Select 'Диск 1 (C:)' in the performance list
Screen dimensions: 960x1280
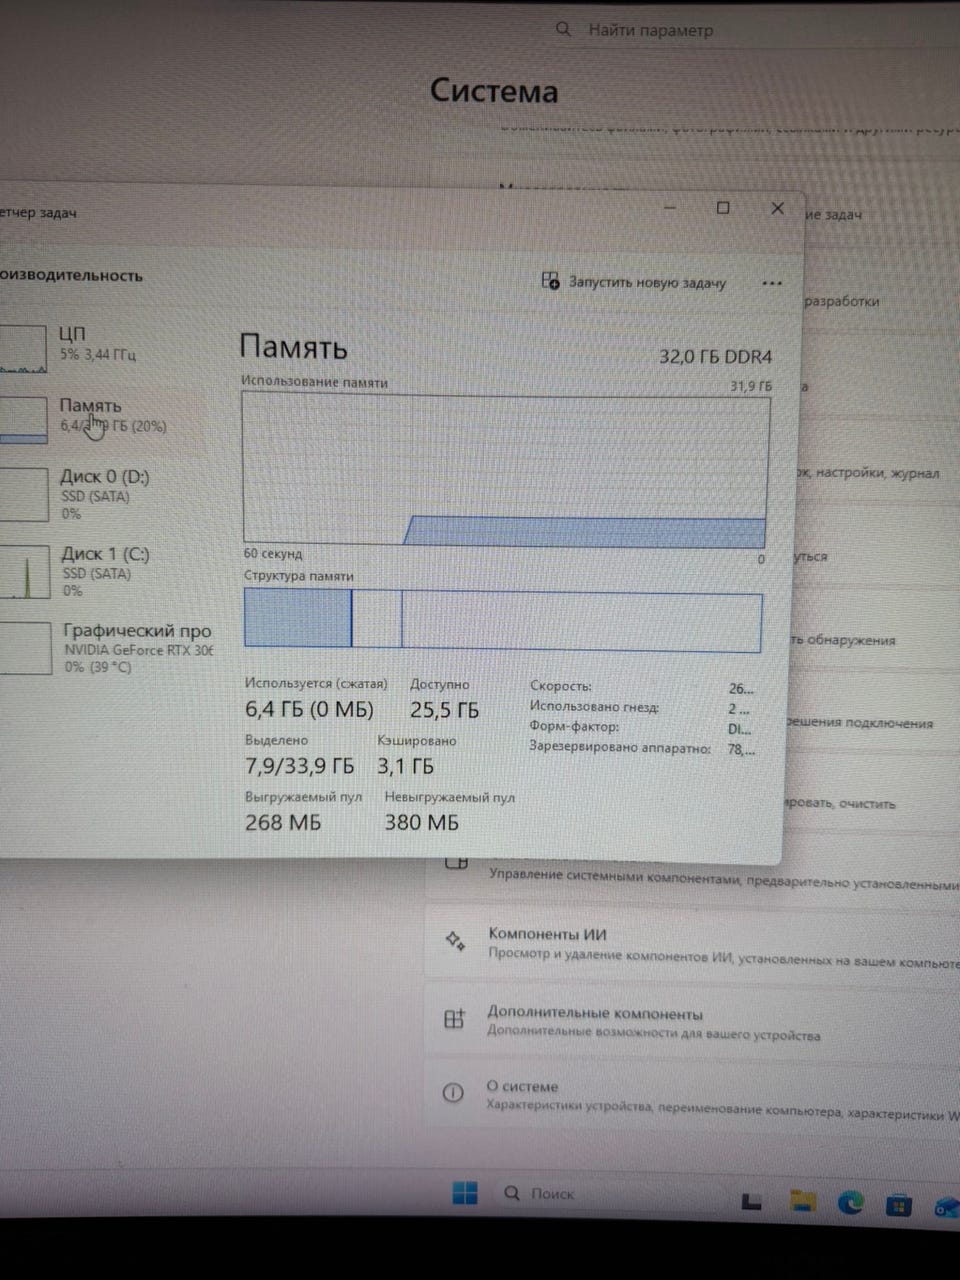click(105, 571)
